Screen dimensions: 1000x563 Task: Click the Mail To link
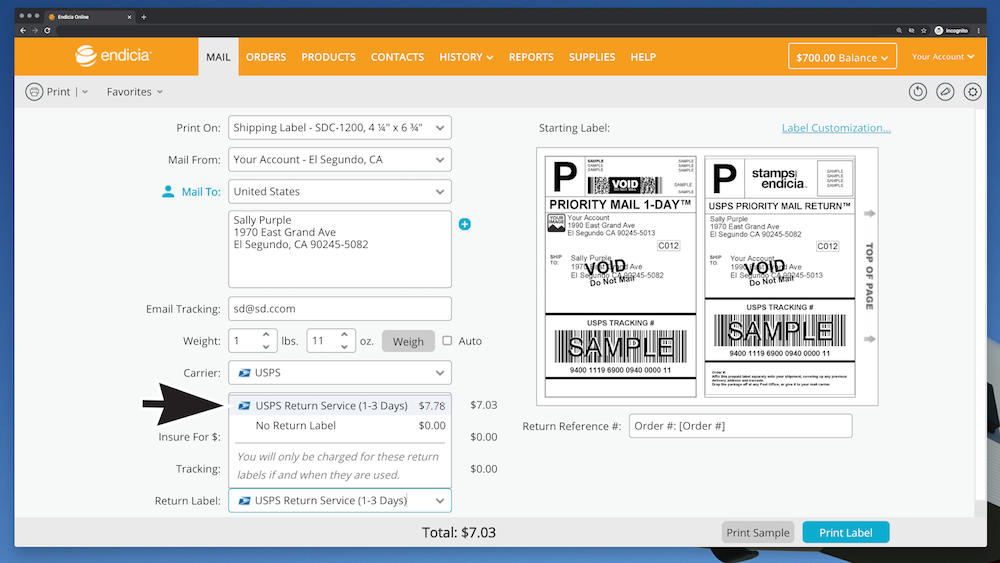pyautogui.click(x=201, y=191)
